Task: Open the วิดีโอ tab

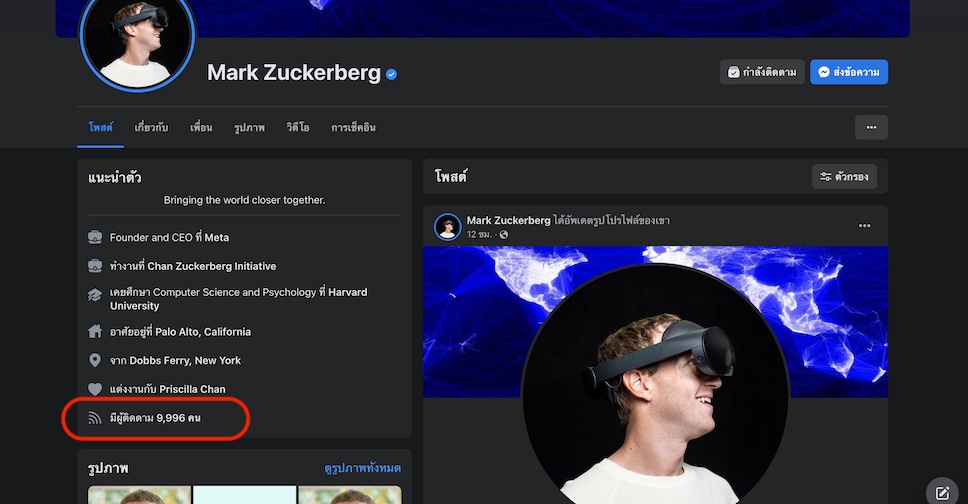Action: (x=297, y=128)
